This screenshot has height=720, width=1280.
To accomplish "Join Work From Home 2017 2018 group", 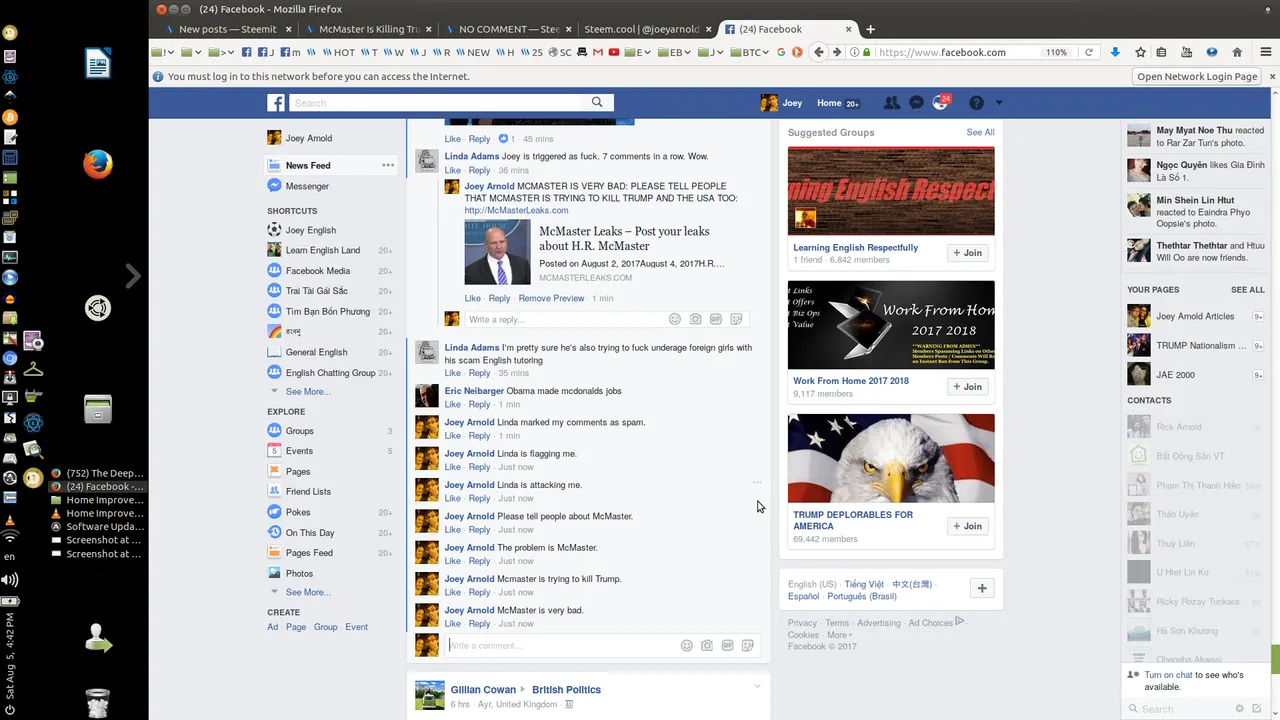I will tap(968, 386).
